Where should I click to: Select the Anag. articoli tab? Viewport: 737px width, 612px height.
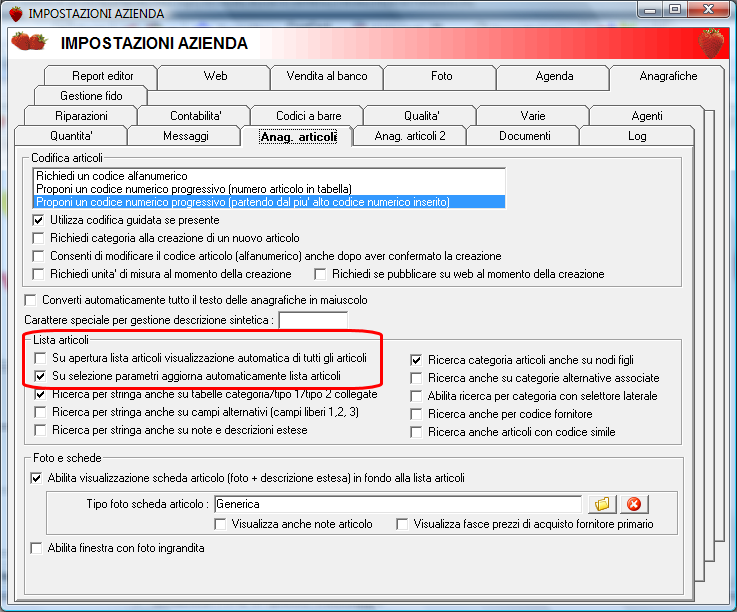click(298, 137)
